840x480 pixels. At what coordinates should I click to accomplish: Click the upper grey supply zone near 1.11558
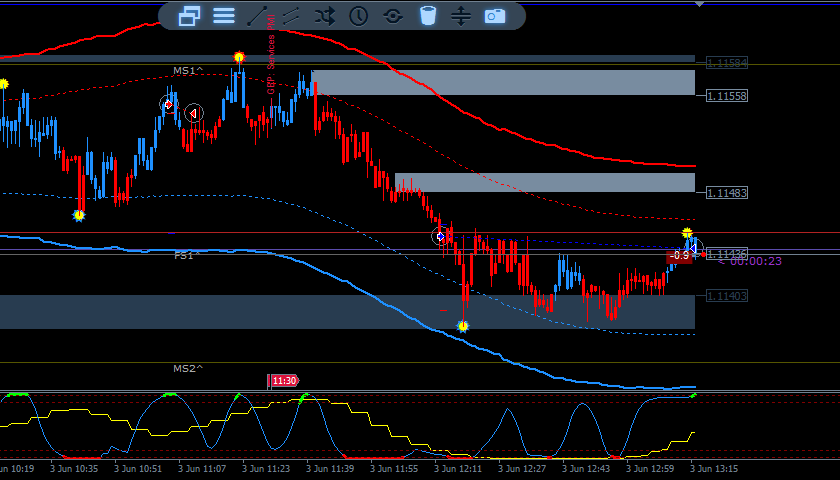tap(503, 82)
